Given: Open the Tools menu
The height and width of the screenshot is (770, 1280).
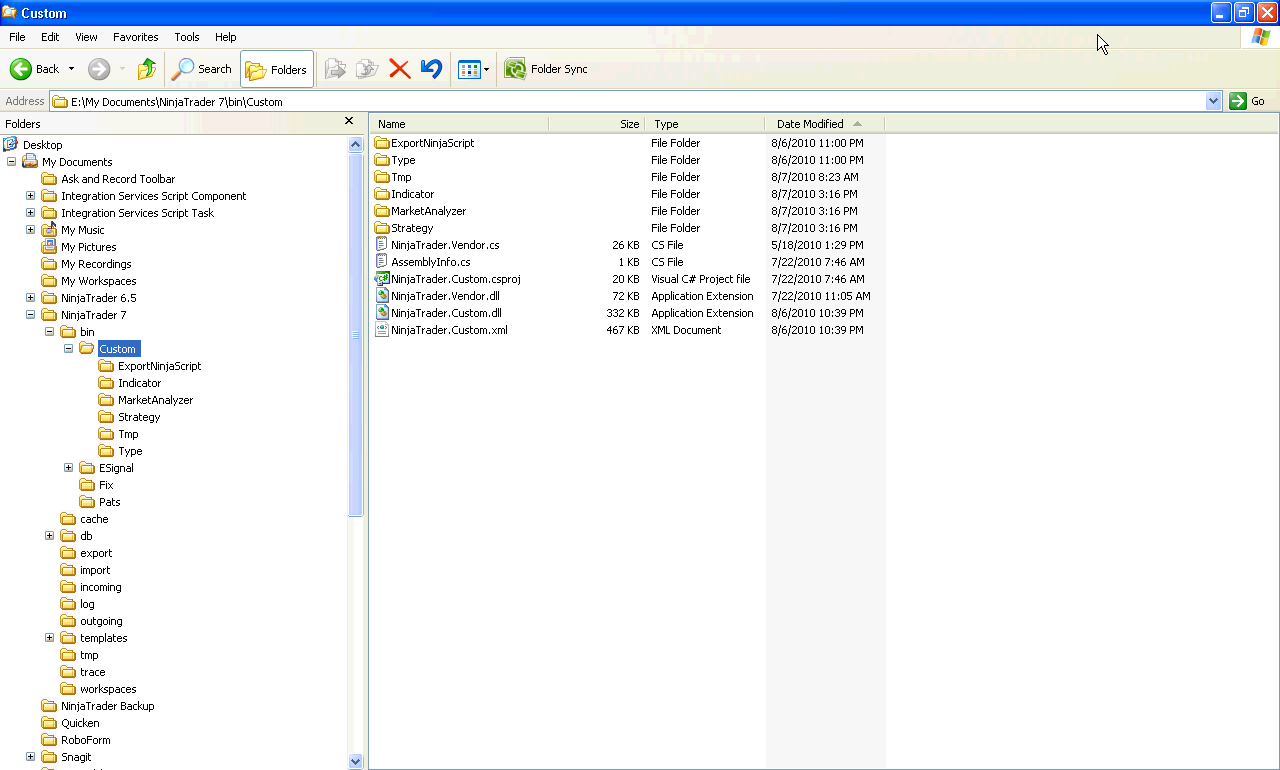Looking at the screenshot, I should pyautogui.click(x=187, y=37).
